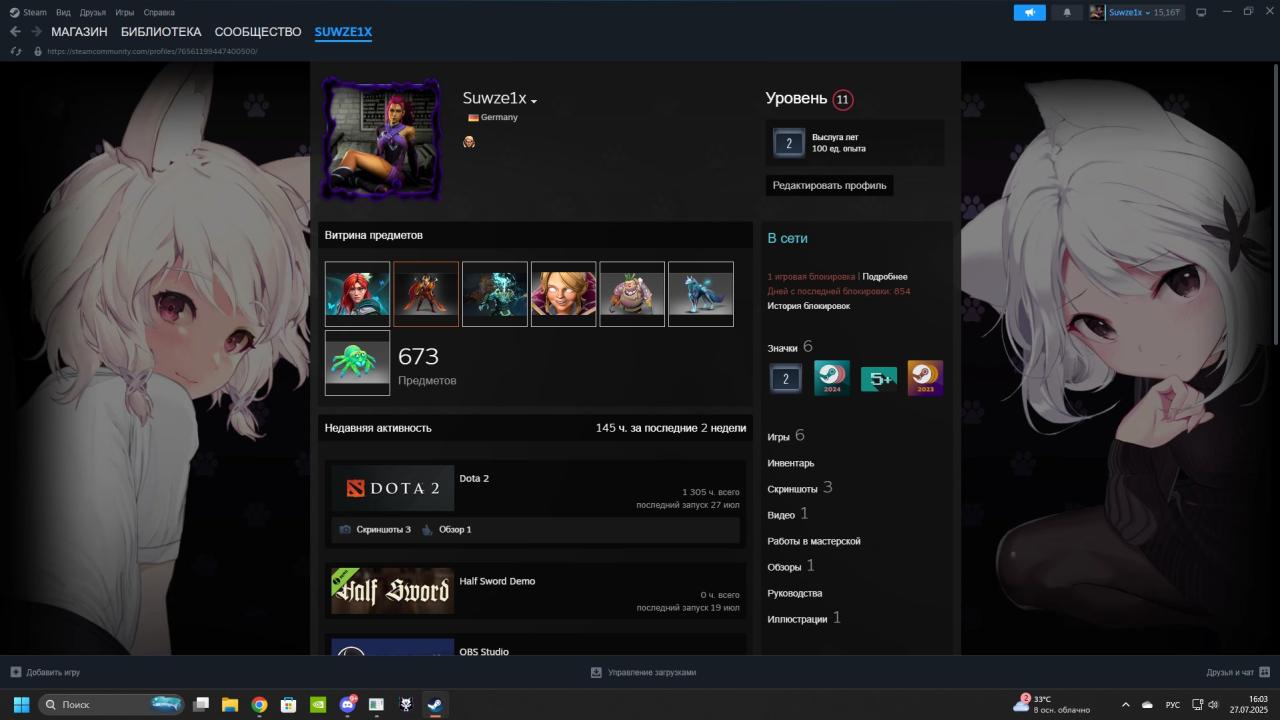Open red-haired hero showcase item
This screenshot has height=720, width=1280.
point(357,294)
